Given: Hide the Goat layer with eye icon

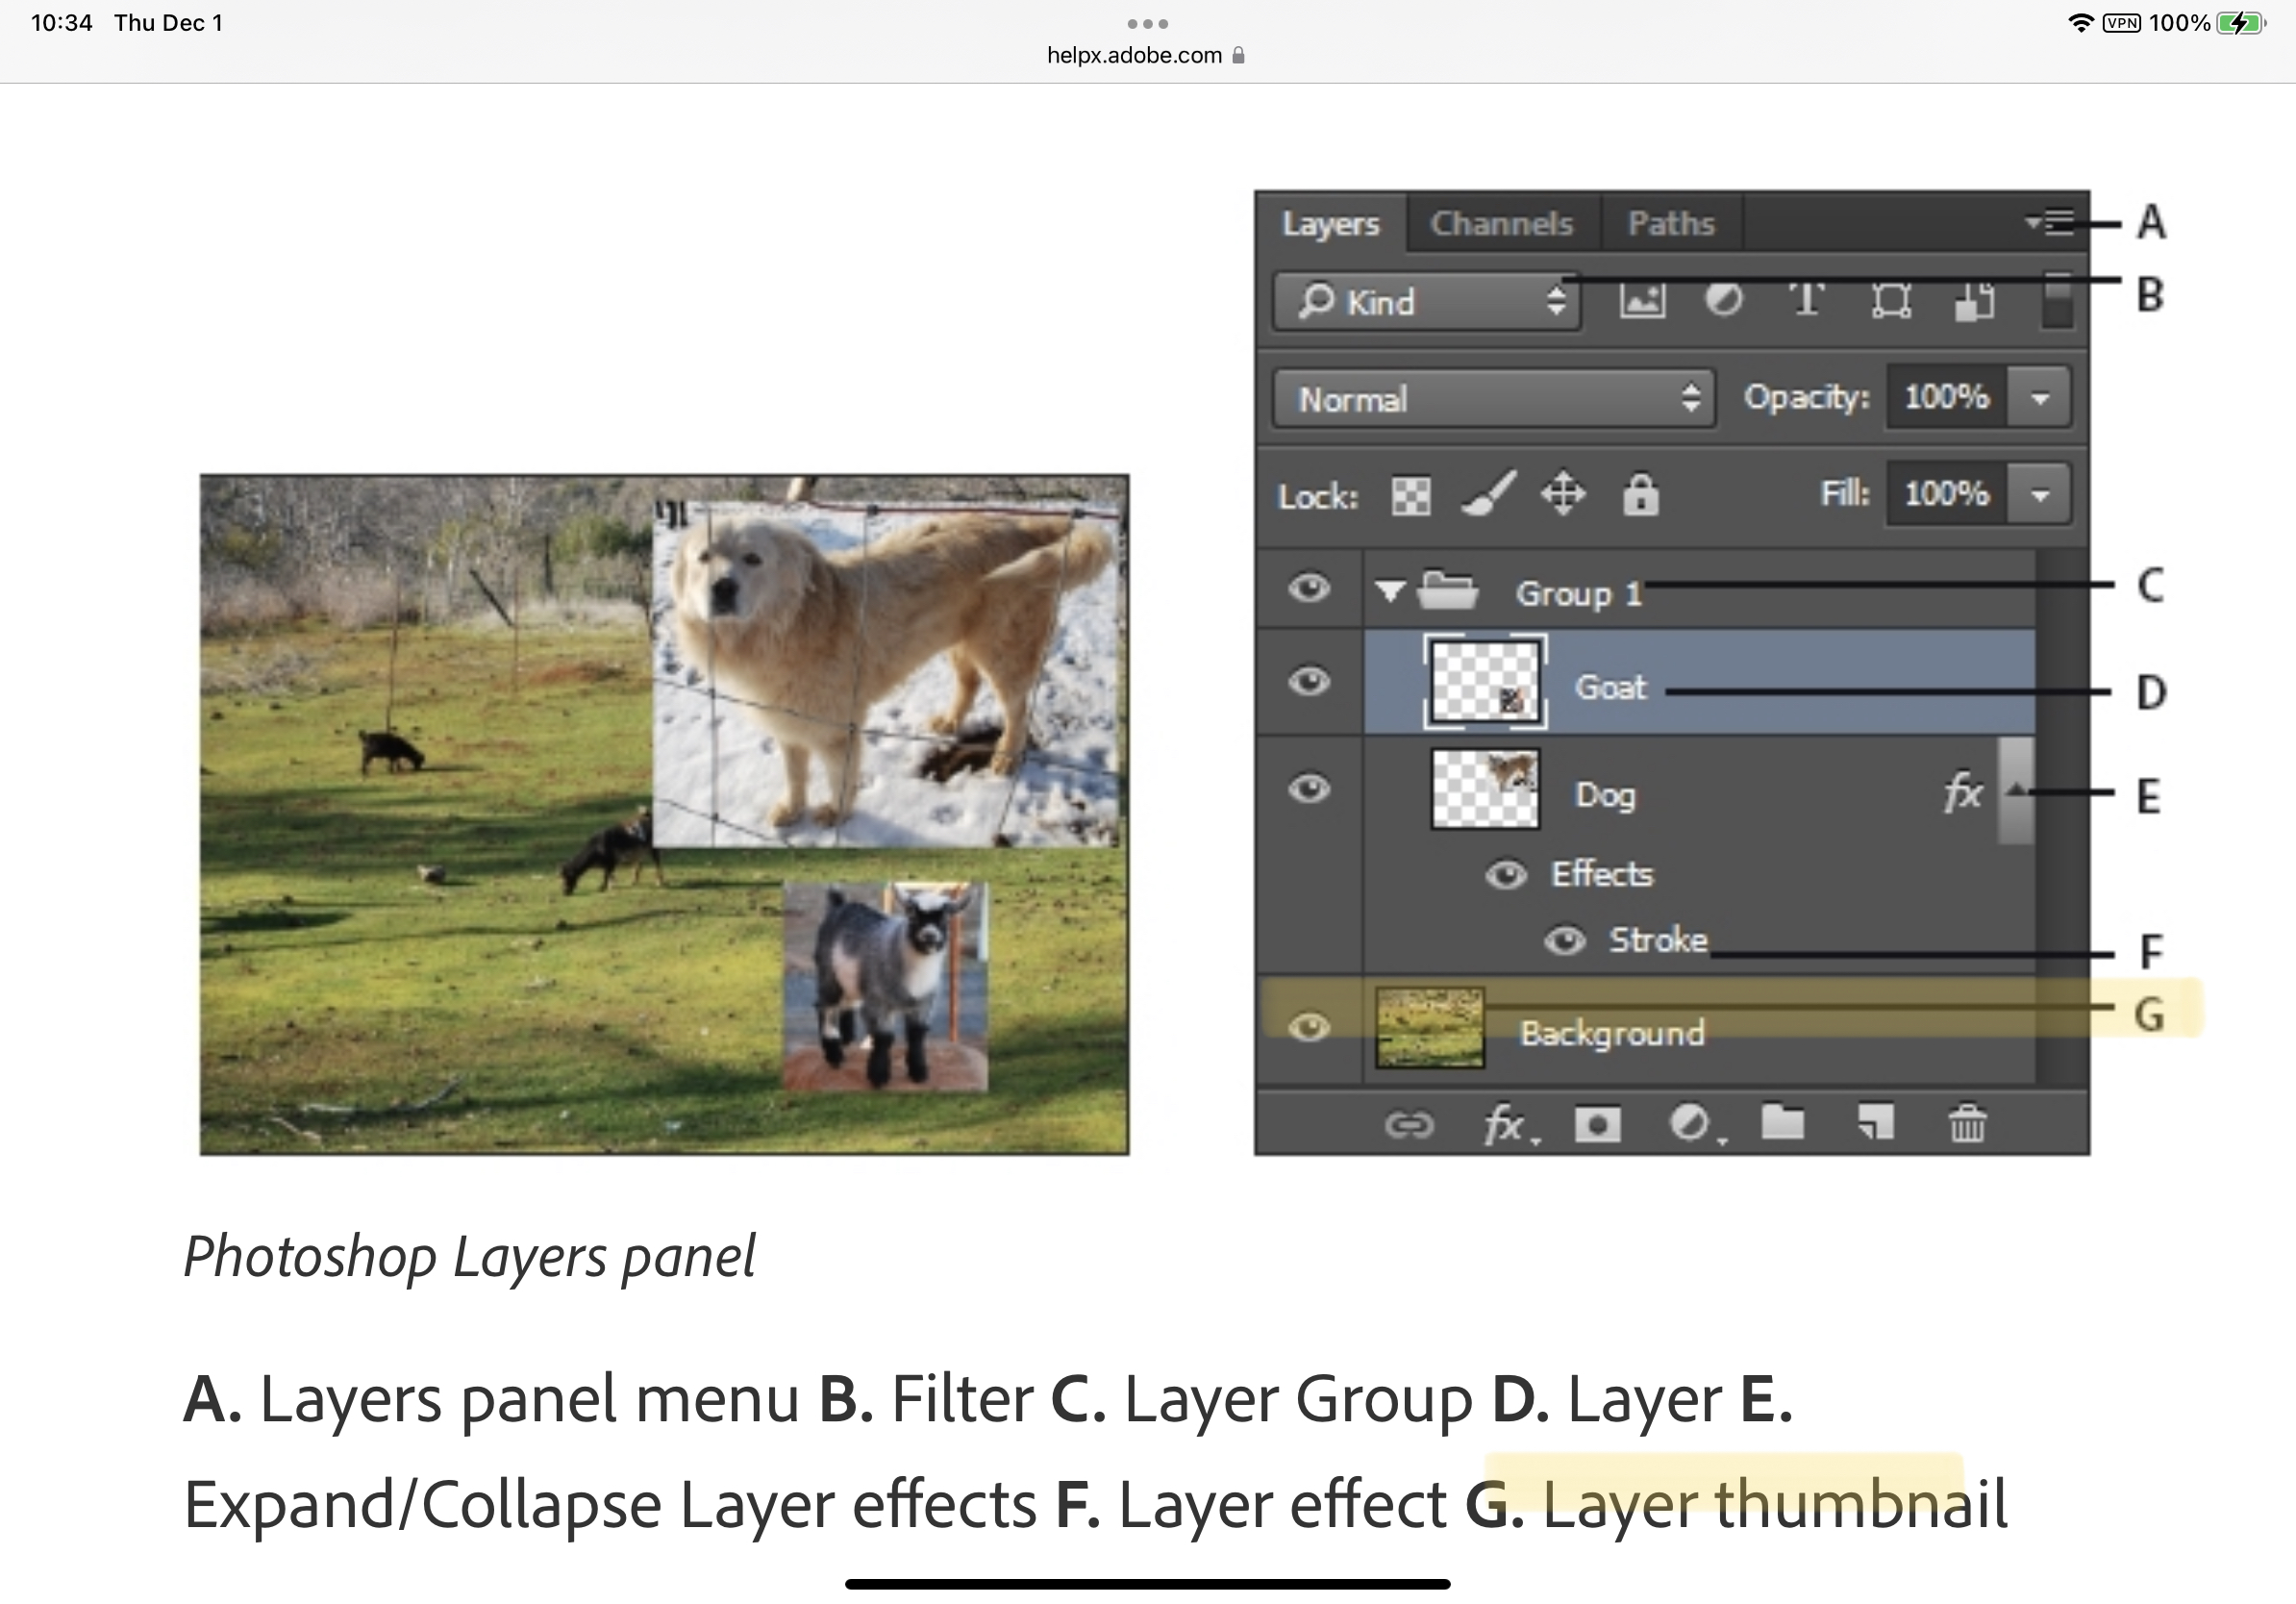Looking at the screenshot, I should (1309, 682).
